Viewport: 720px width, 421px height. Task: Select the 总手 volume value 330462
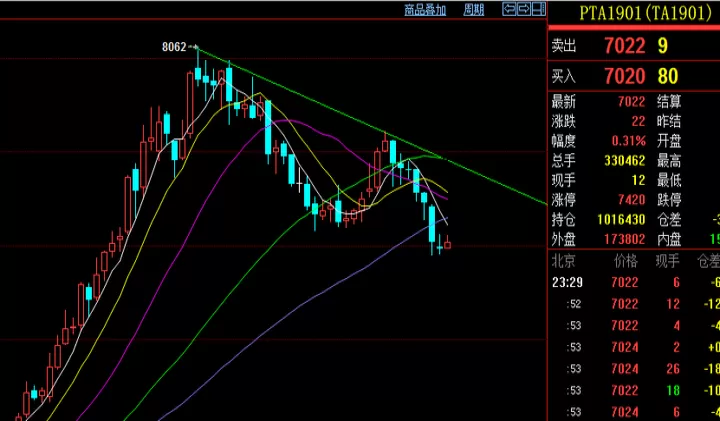click(x=625, y=160)
